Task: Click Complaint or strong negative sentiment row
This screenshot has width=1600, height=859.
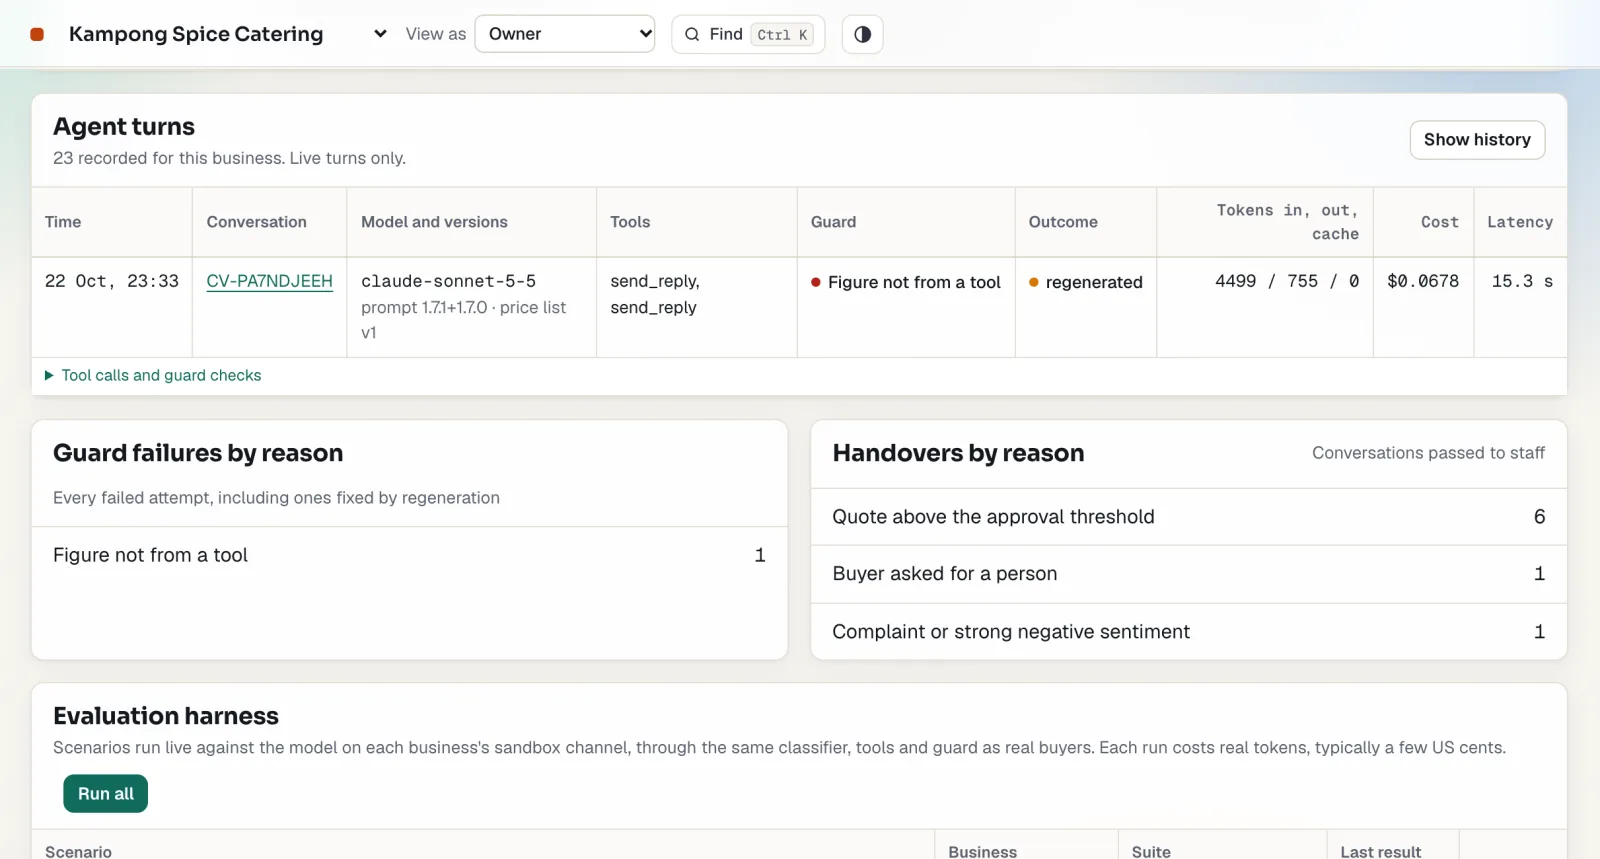Action: [1189, 632]
